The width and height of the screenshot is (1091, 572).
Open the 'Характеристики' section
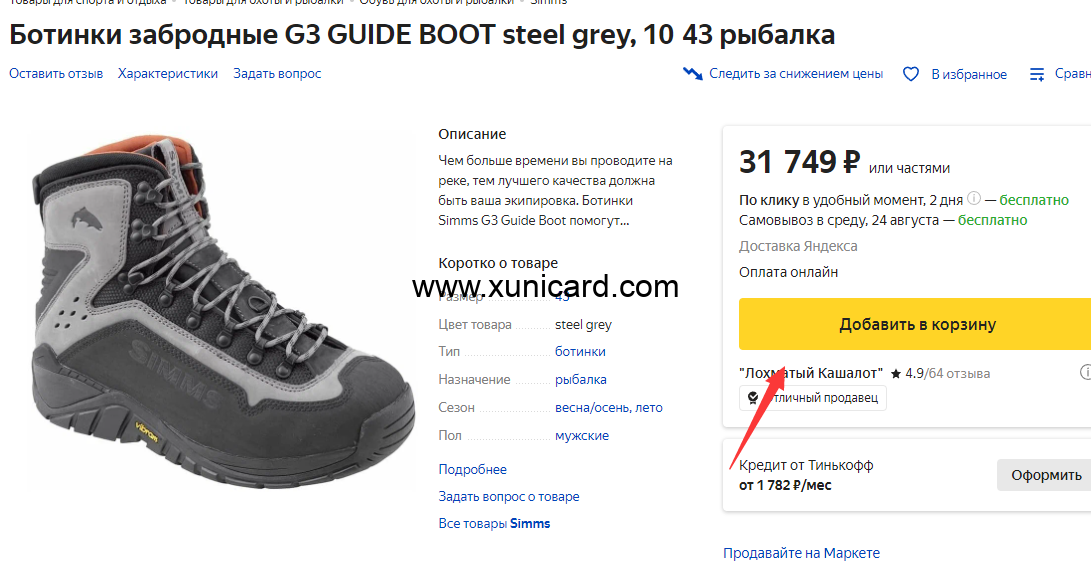[x=168, y=74]
